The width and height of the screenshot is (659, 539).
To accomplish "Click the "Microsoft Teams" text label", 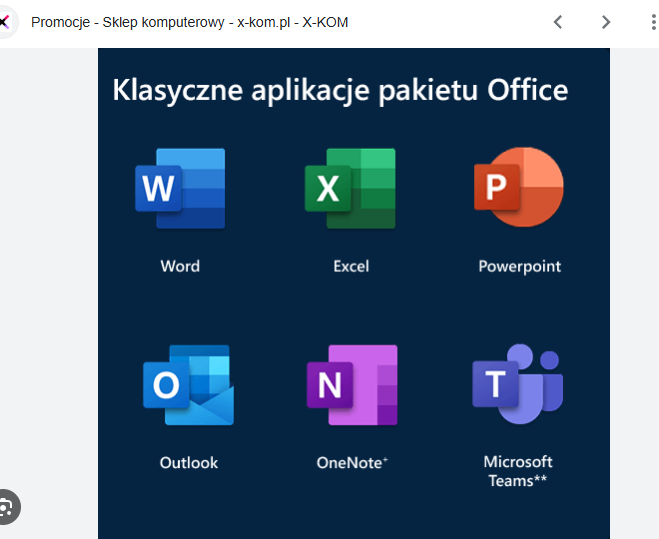I will pos(518,471).
